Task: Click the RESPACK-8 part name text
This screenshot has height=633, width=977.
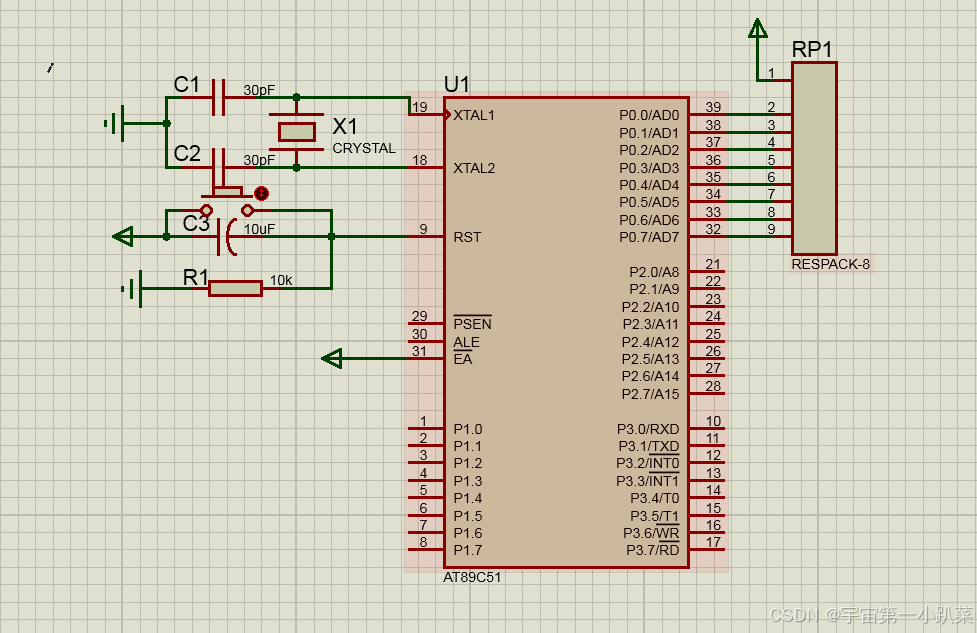Action: (831, 264)
